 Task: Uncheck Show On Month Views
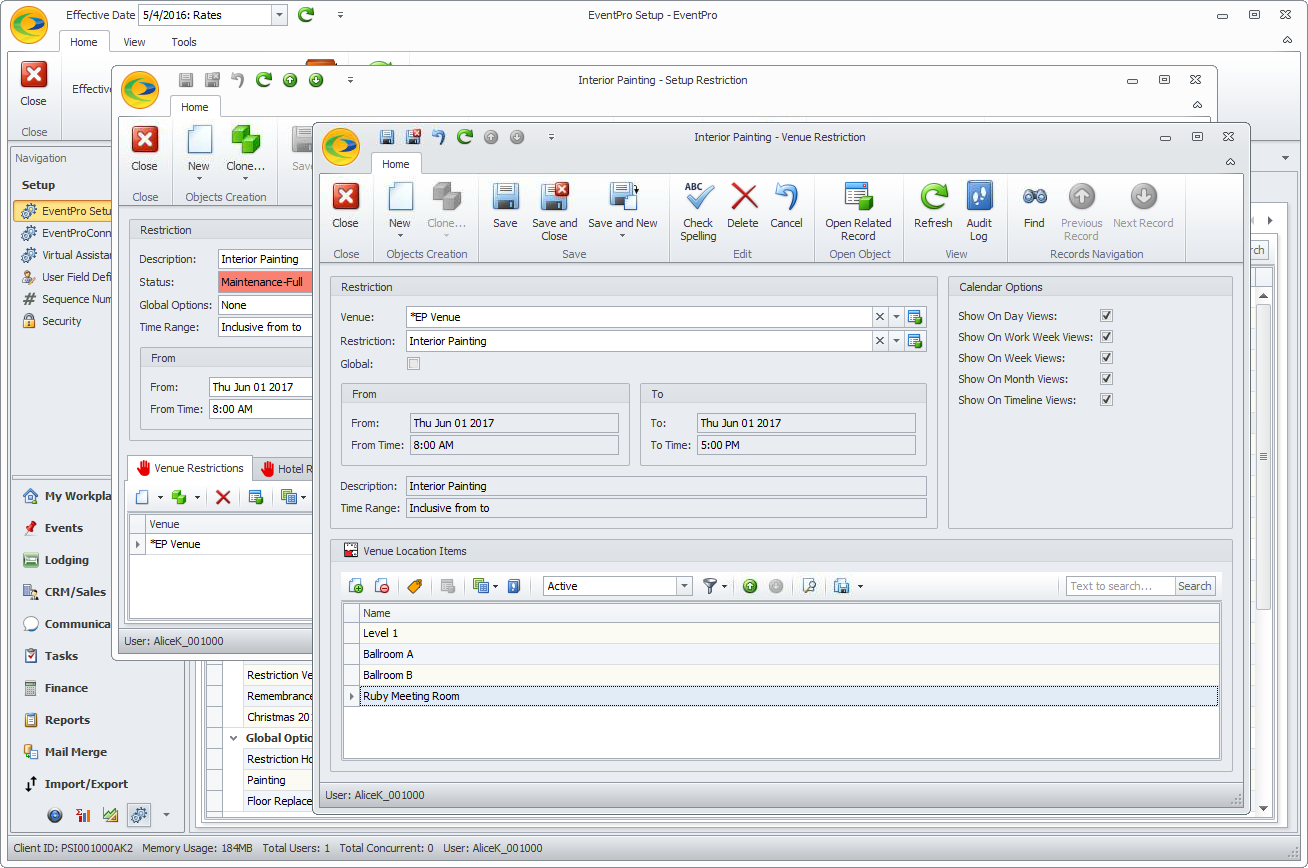(x=1106, y=379)
